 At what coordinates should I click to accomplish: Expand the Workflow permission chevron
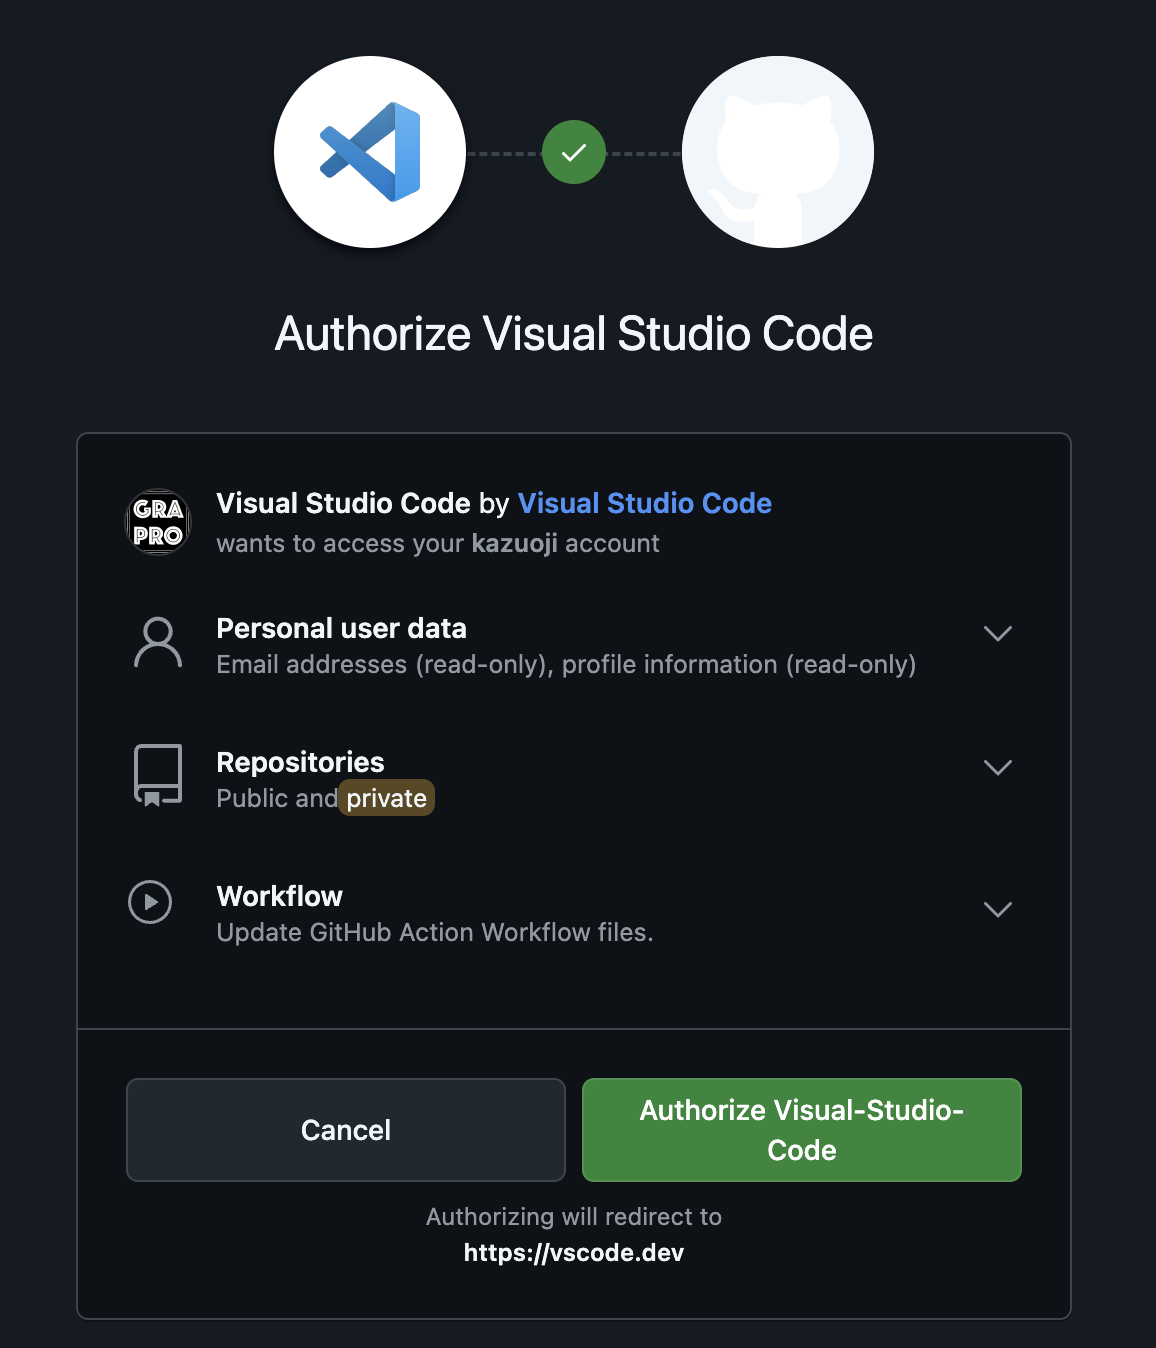coord(997,910)
